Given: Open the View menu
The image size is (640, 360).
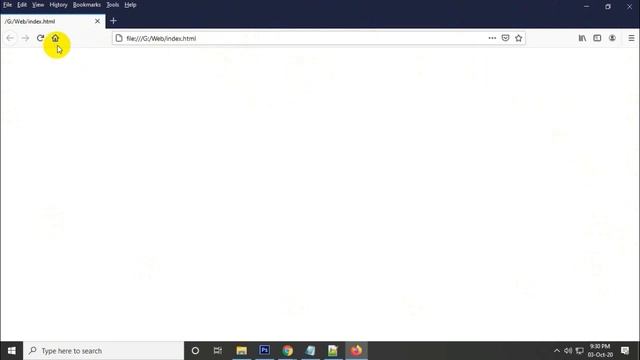Looking at the screenshot, I should coord(38,5).
